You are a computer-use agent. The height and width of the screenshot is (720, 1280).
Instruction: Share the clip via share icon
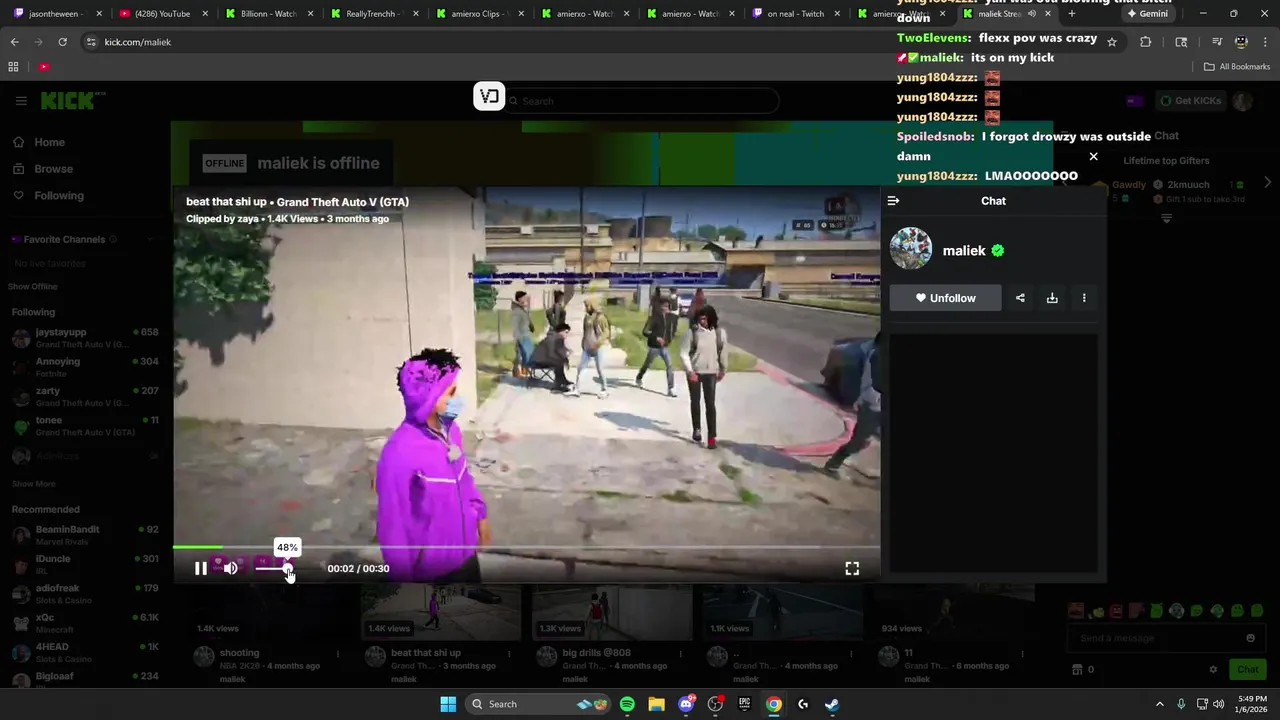[x=1020, y=298]
